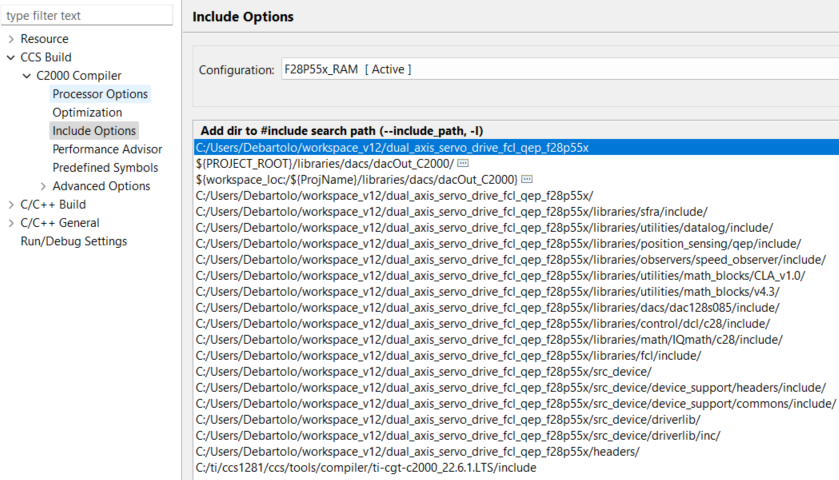Select the ti-cgt-c2000 compiler include path
Screen dimensions: 839x480
tap(366, 467)
